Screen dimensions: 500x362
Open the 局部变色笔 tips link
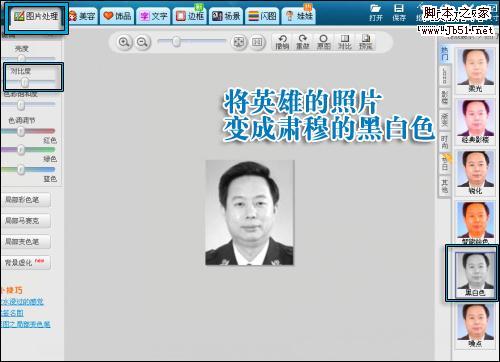point(25,324)
